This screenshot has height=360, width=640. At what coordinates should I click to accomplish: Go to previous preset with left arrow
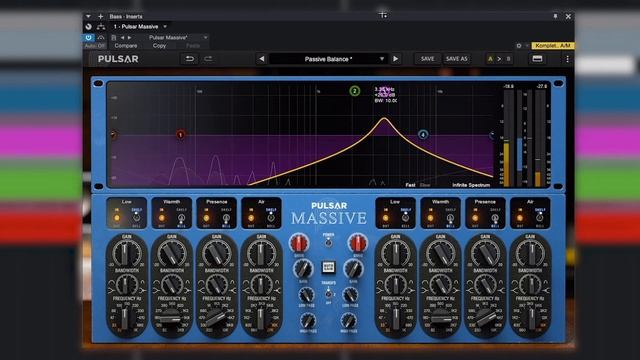[x=262, y=59]
